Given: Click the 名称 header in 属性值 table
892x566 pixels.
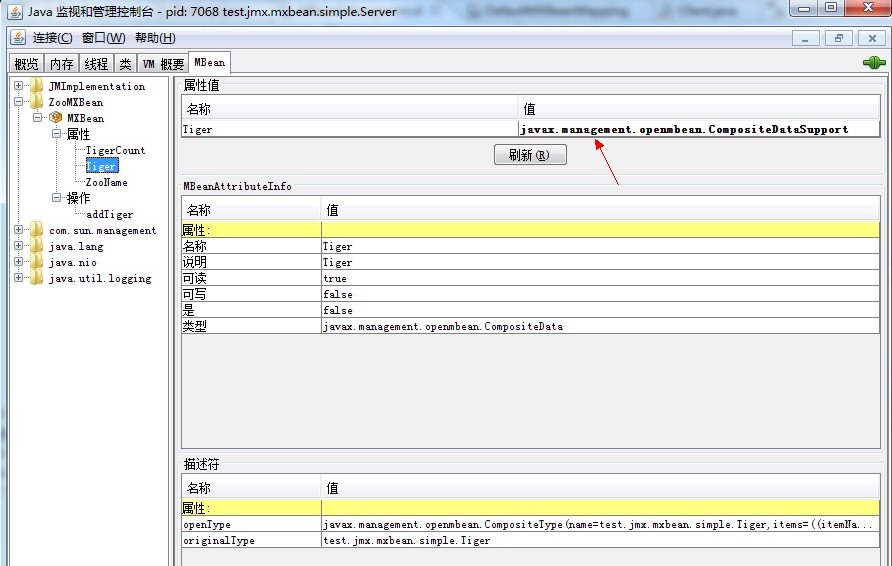Looking at the screenshot, I should coord(349,108).
